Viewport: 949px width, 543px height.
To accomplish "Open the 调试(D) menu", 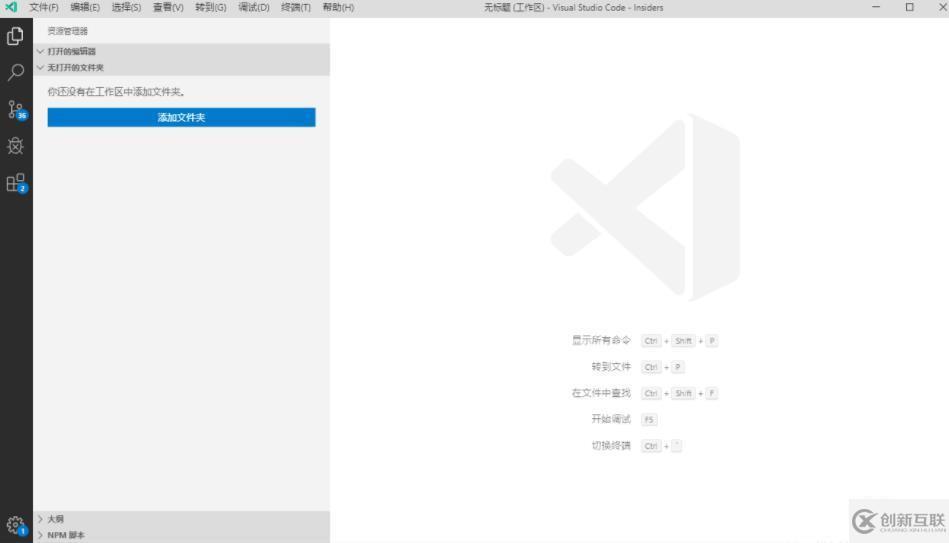I will [x=254, y=7].
